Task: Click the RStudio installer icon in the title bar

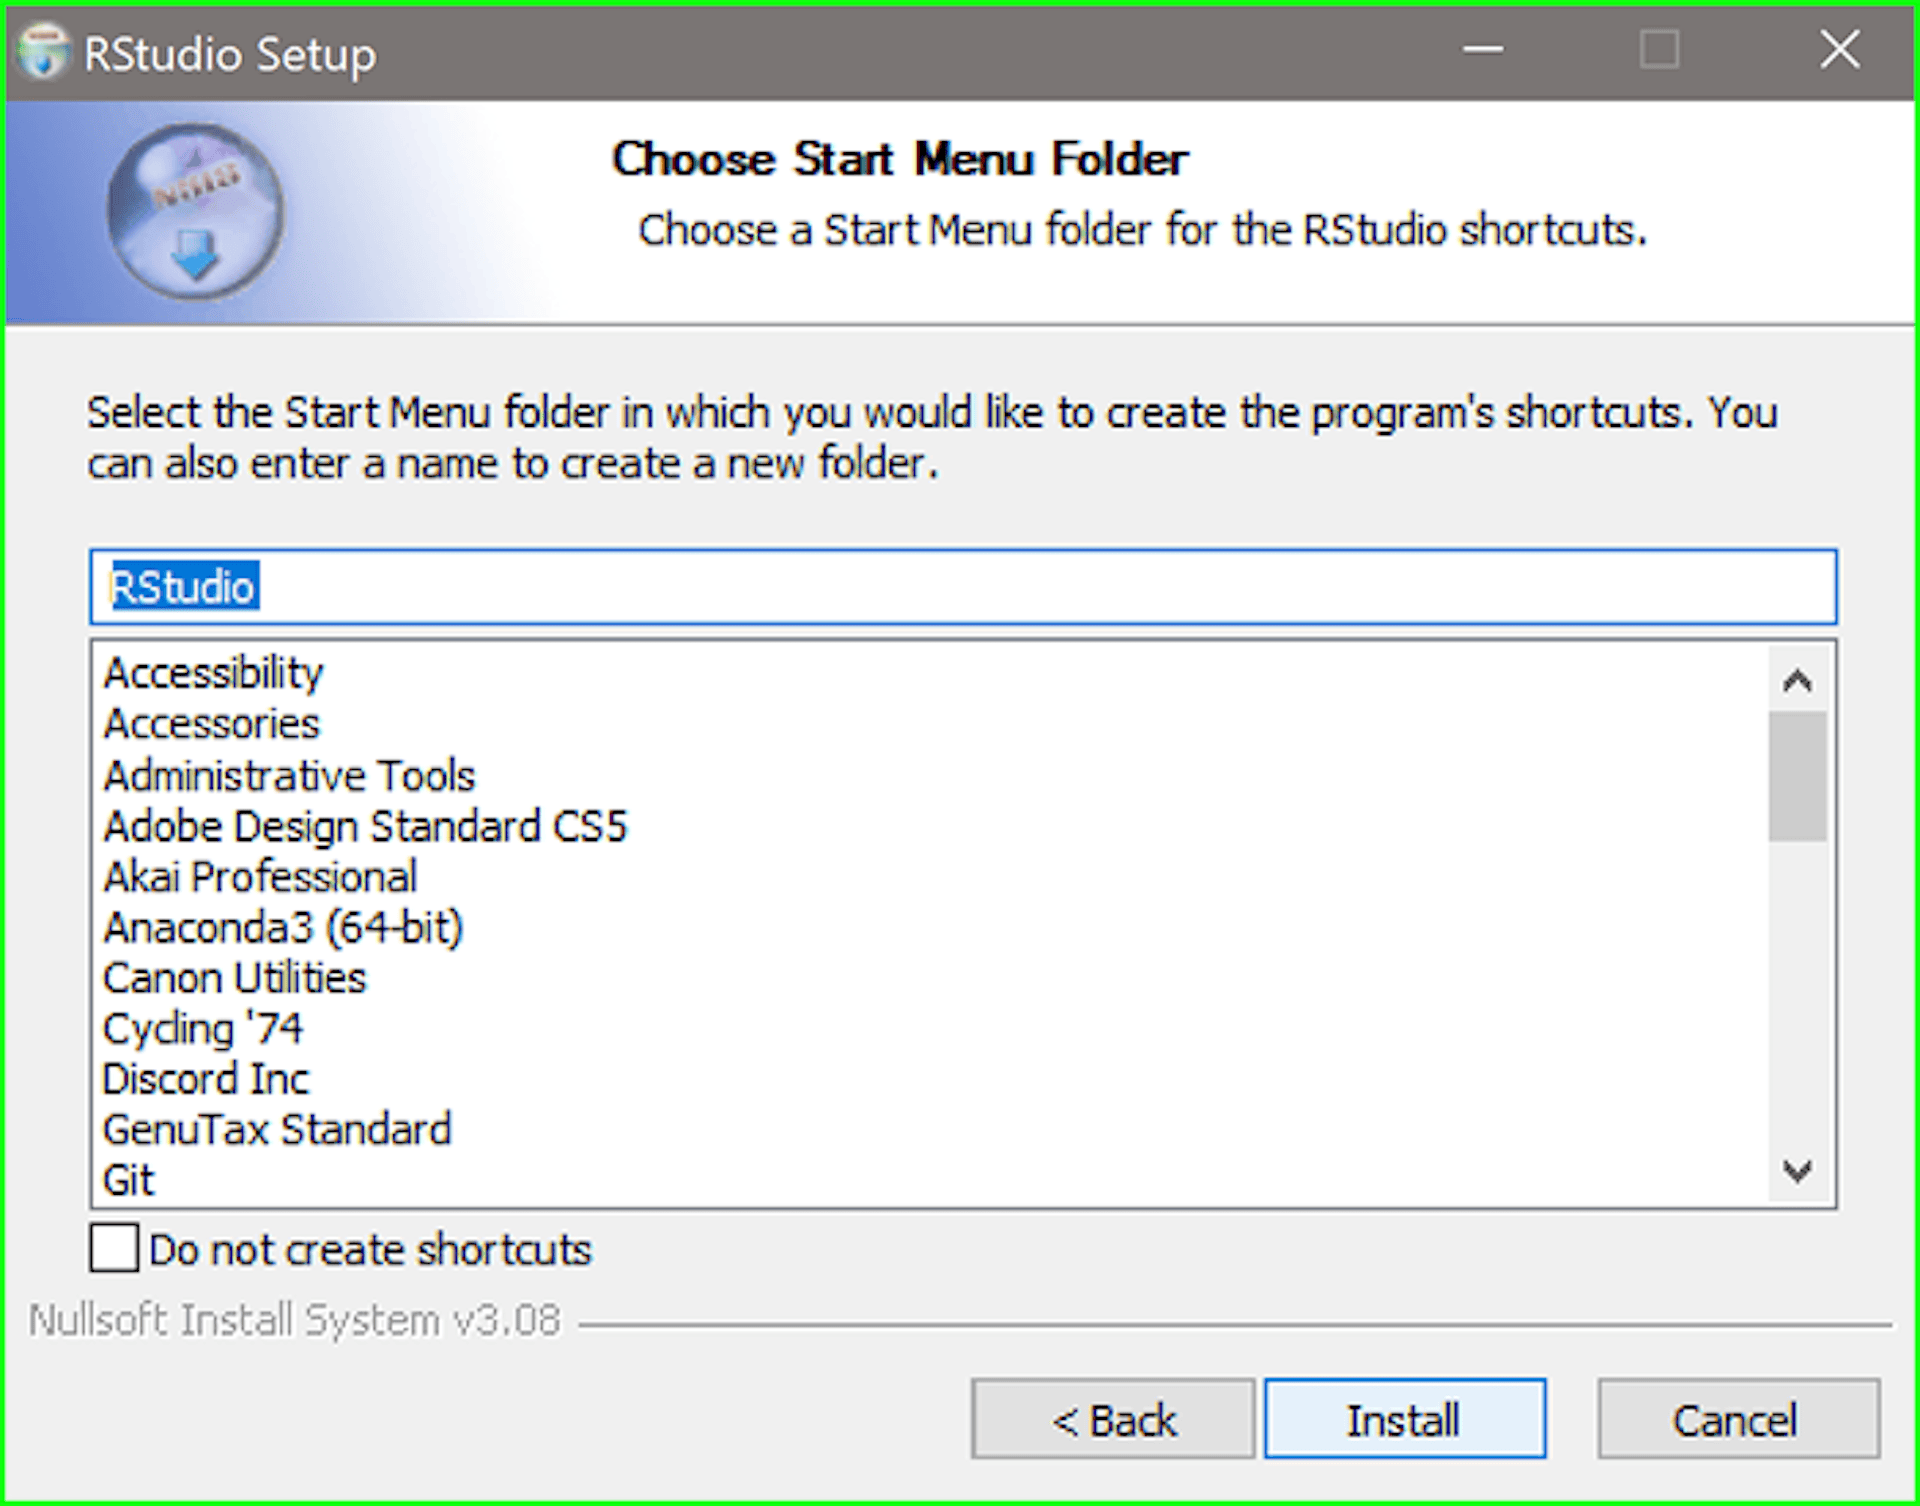Action: (46, 52)
